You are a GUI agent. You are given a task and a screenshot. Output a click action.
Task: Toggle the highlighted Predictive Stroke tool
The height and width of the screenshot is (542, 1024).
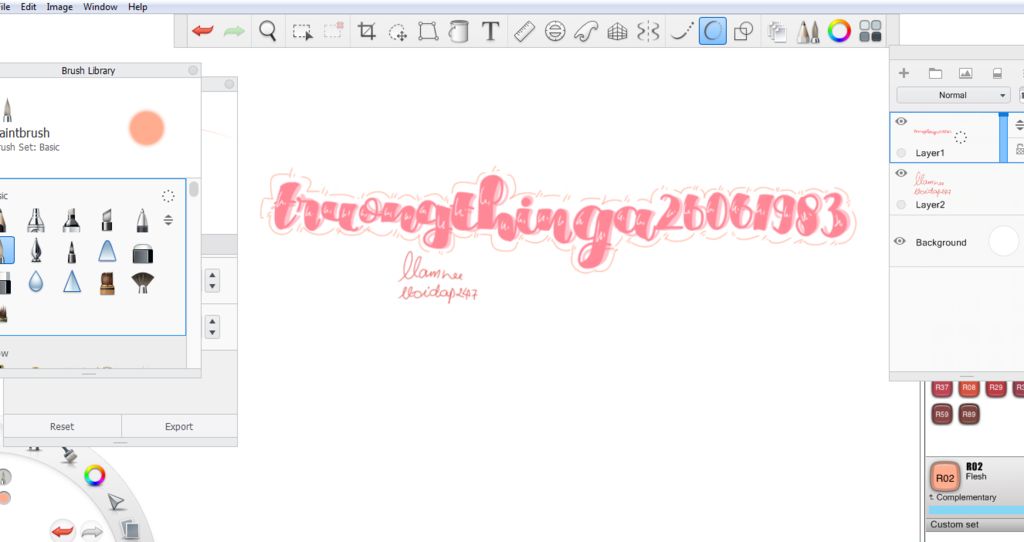click(712, 31)
